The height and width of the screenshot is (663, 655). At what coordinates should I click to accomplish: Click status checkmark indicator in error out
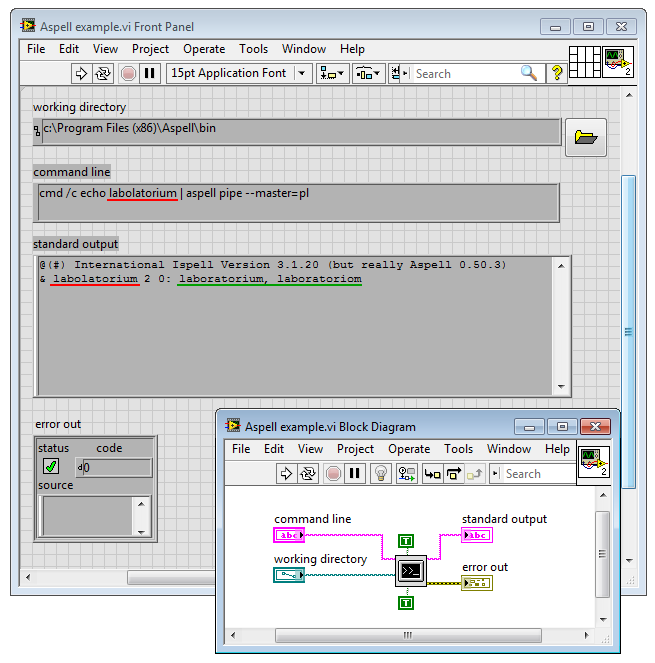click(x=51, y=466)
